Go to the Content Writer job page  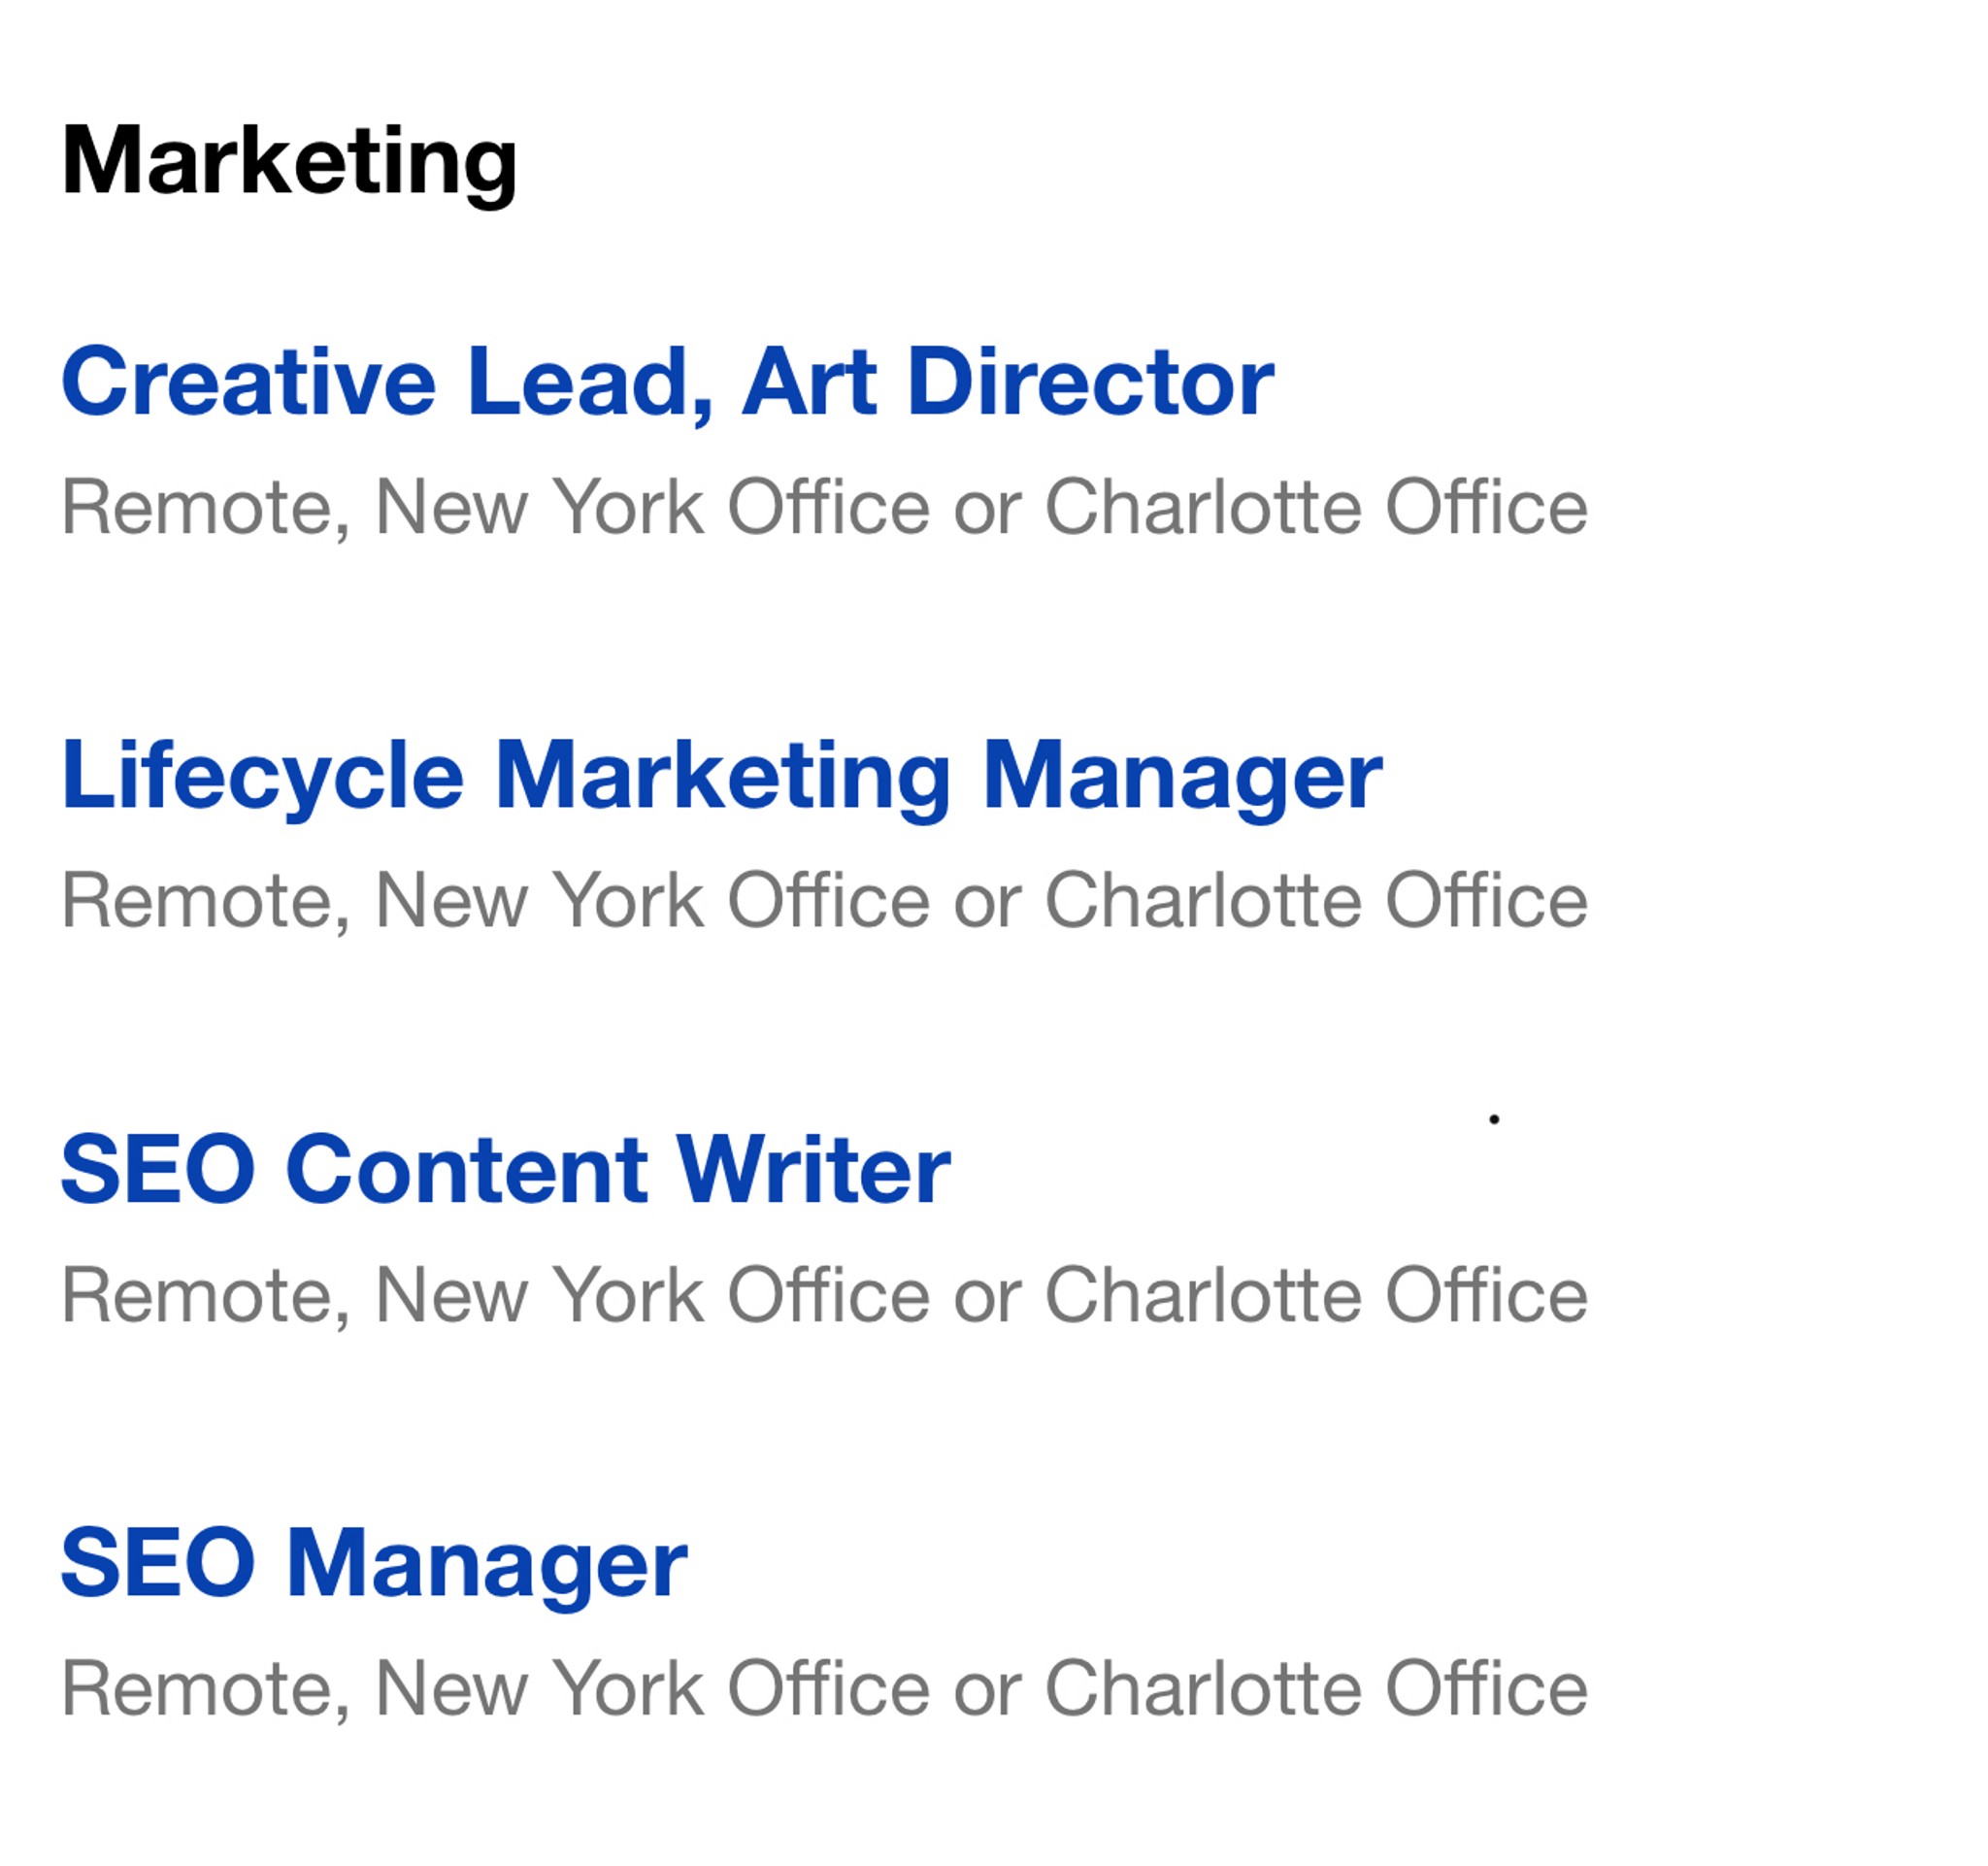tap(505, 1170)
